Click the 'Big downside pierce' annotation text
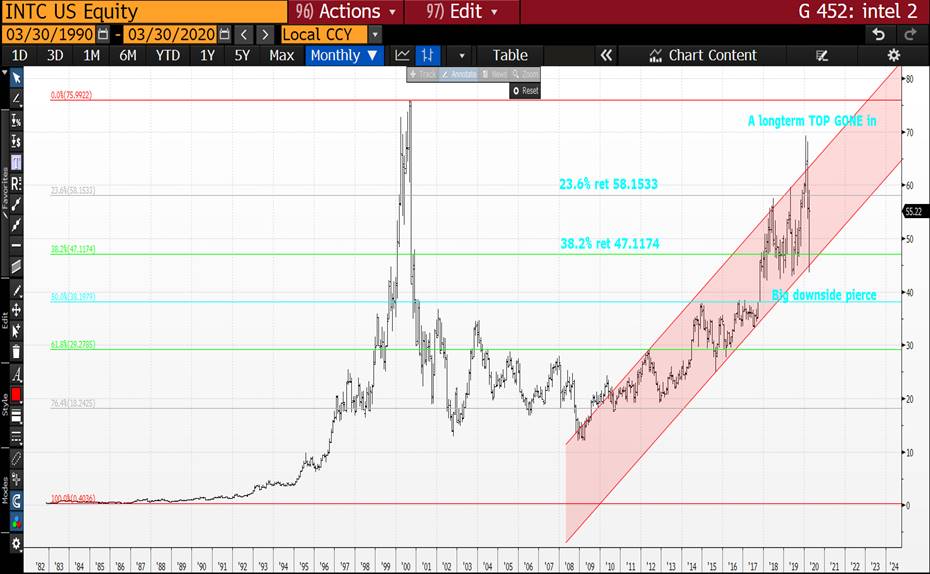This screenshot has width=930, height=574. point(824,295)
